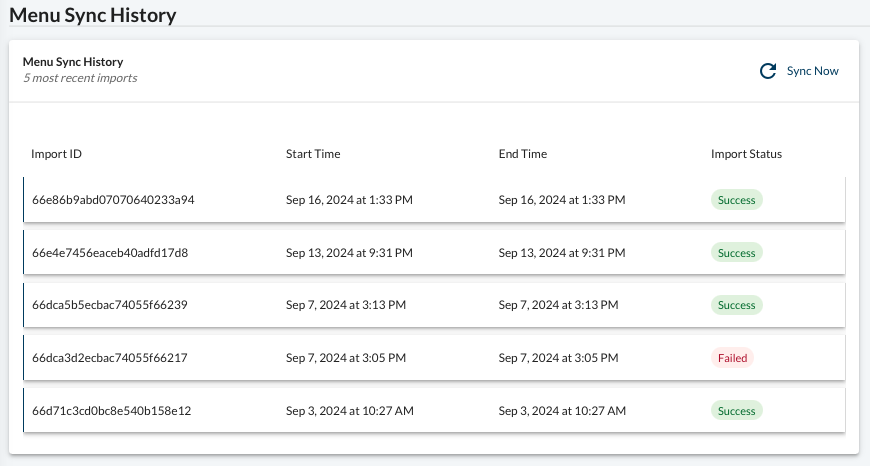
Task: Select import ID 66e86b9abd07070640233a94
Action: coord(113,200)
